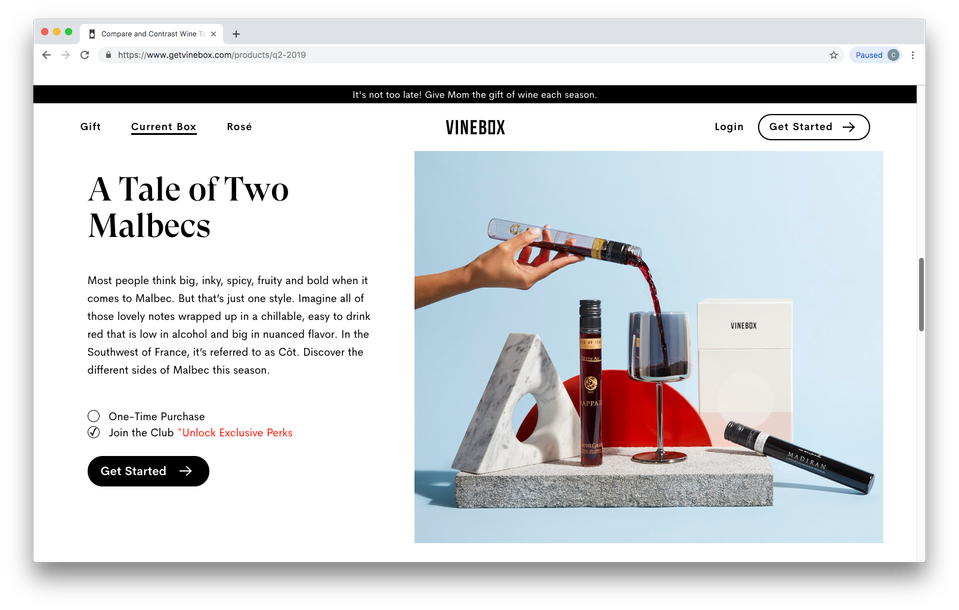Click the outlined Get Started header button
This screenshot has width=959, height=610.
click(813, 127)
